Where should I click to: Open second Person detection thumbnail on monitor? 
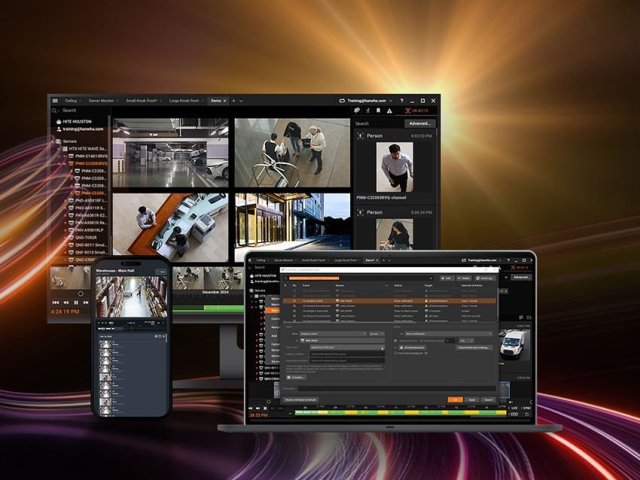[x=394, y=234]
